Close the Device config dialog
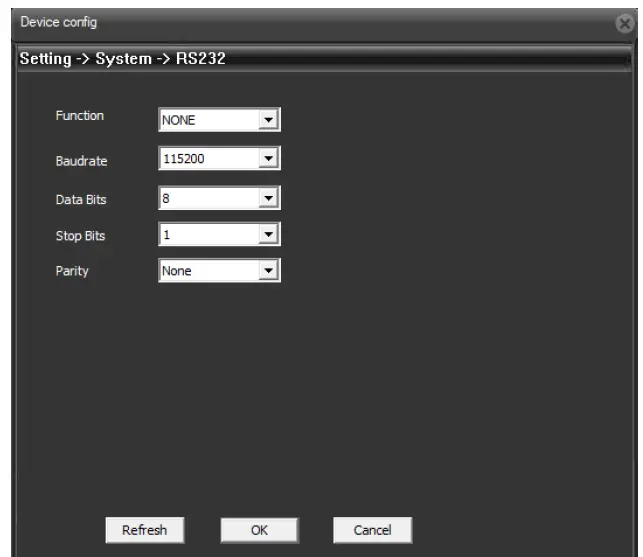The width and height of the screenshot is (643, 557). click(x=625, y=24)
